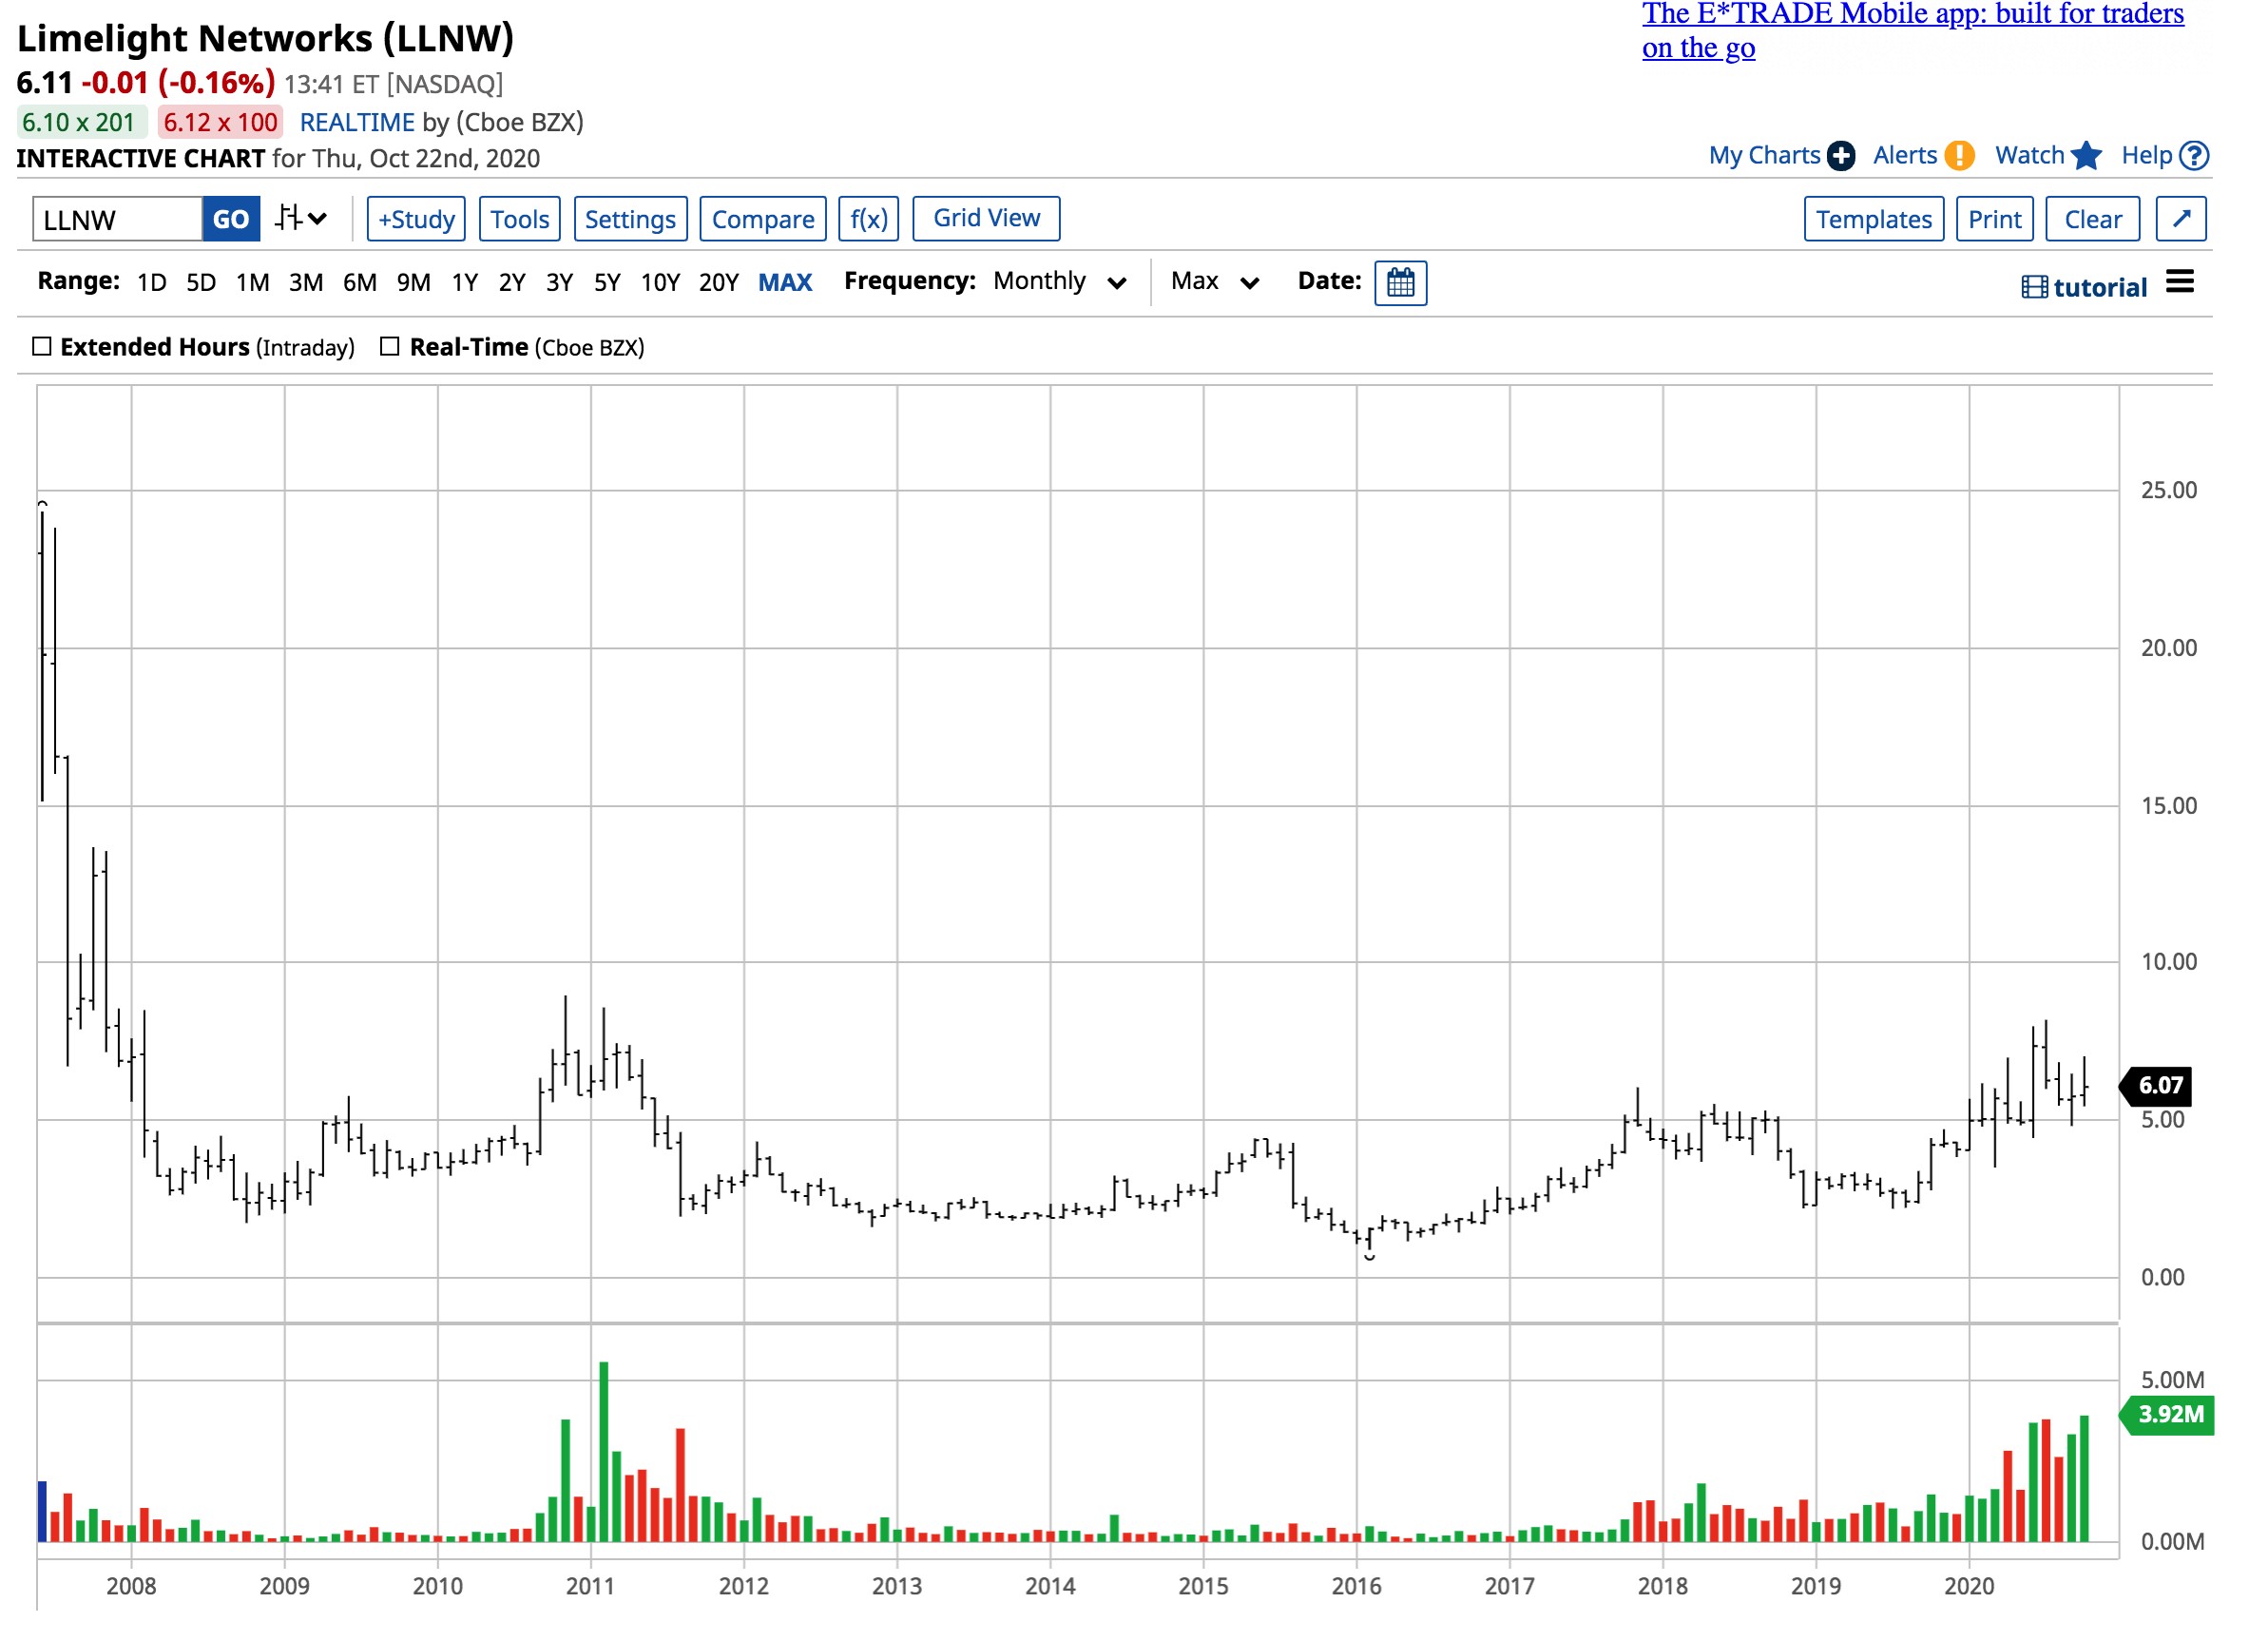Click the Alerts link text
Screen dimensions: 2268x1641
coord(1905,156)
